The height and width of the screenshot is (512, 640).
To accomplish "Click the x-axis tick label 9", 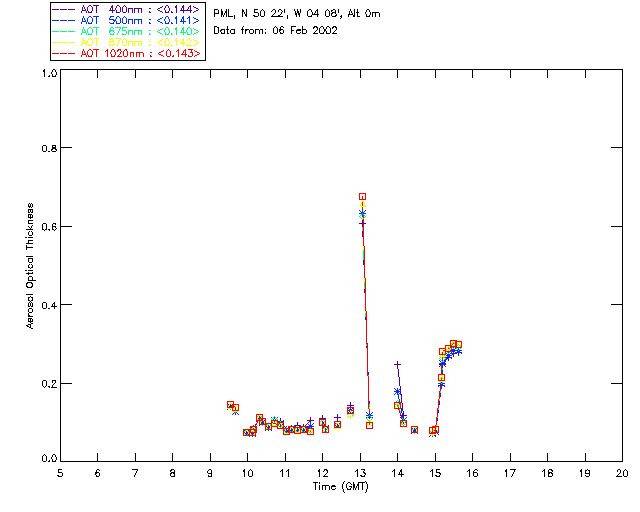I will click(210, 473).
